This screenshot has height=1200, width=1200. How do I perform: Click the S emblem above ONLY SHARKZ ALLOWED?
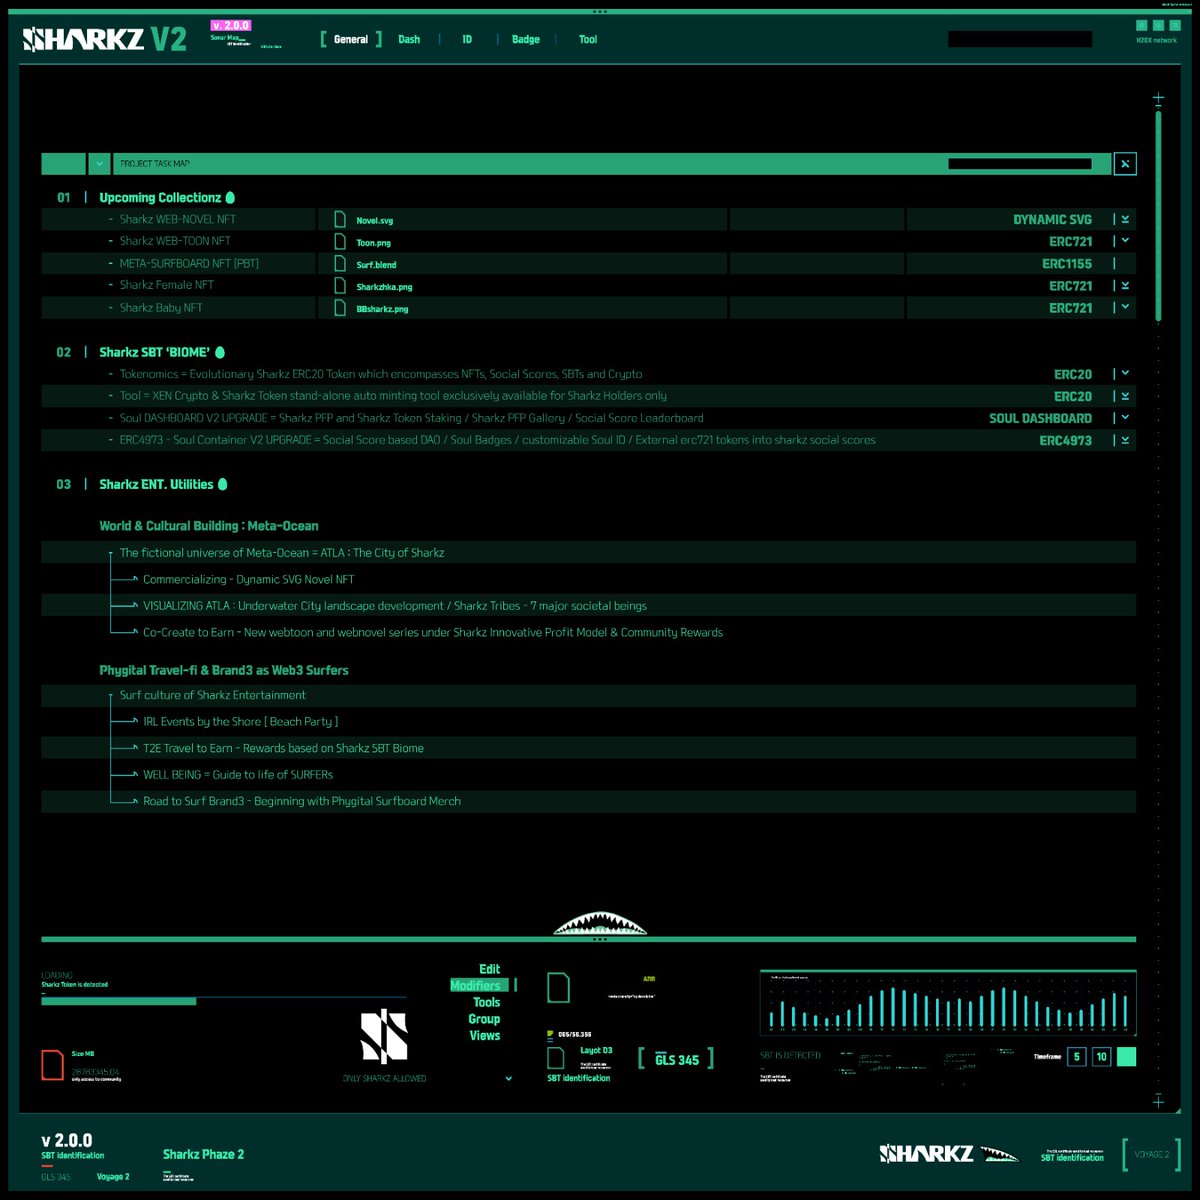pyautogui.click(x=384, y=1036)
